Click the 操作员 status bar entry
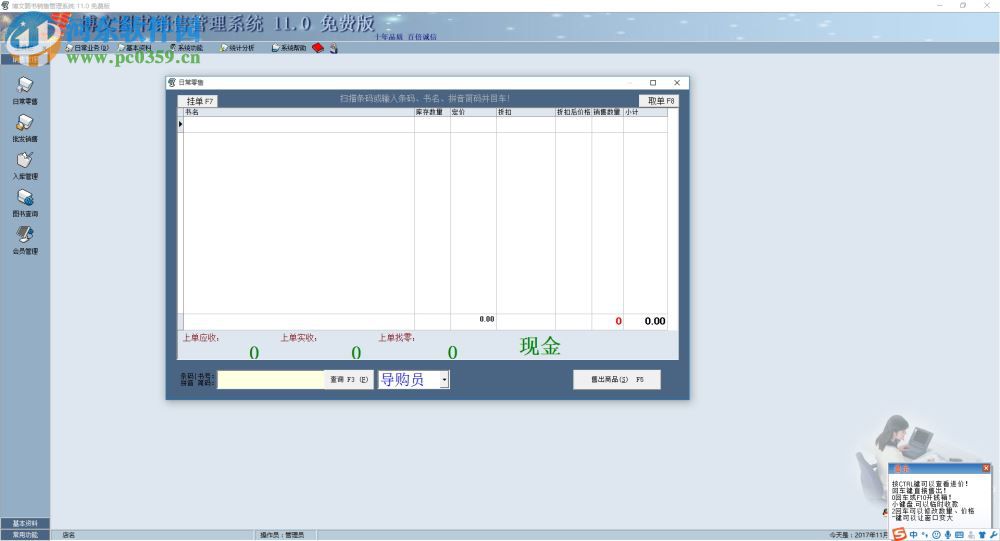 (x=282, y=535)
